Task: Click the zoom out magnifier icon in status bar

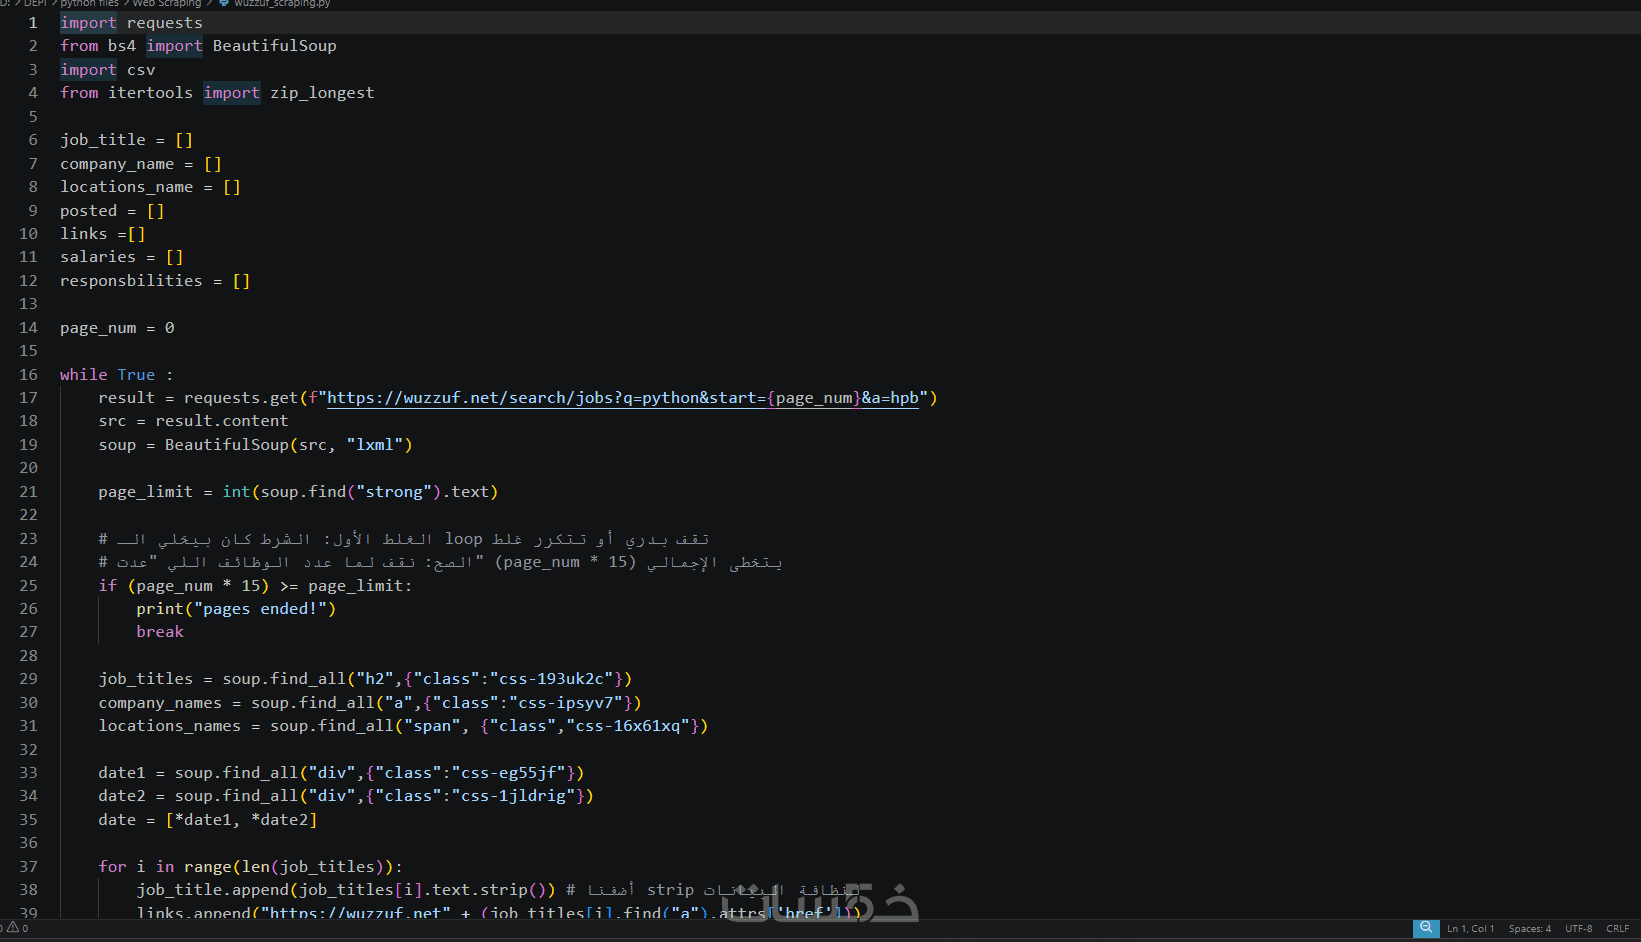Action: [1426, 928]
